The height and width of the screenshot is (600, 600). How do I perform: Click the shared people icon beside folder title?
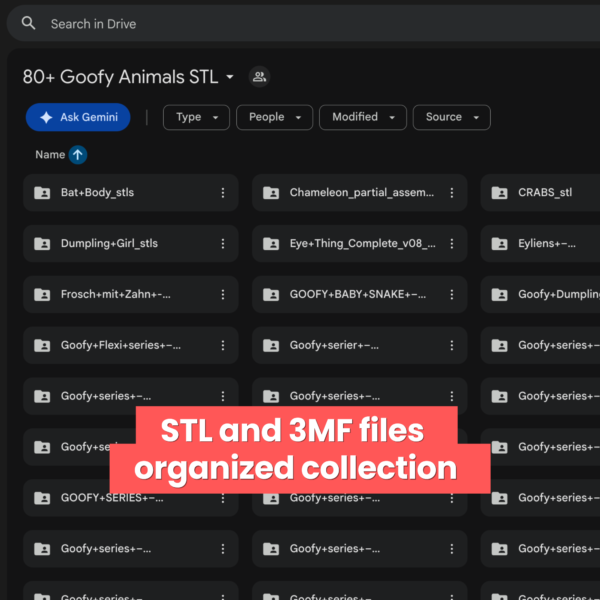pos(259,77)
